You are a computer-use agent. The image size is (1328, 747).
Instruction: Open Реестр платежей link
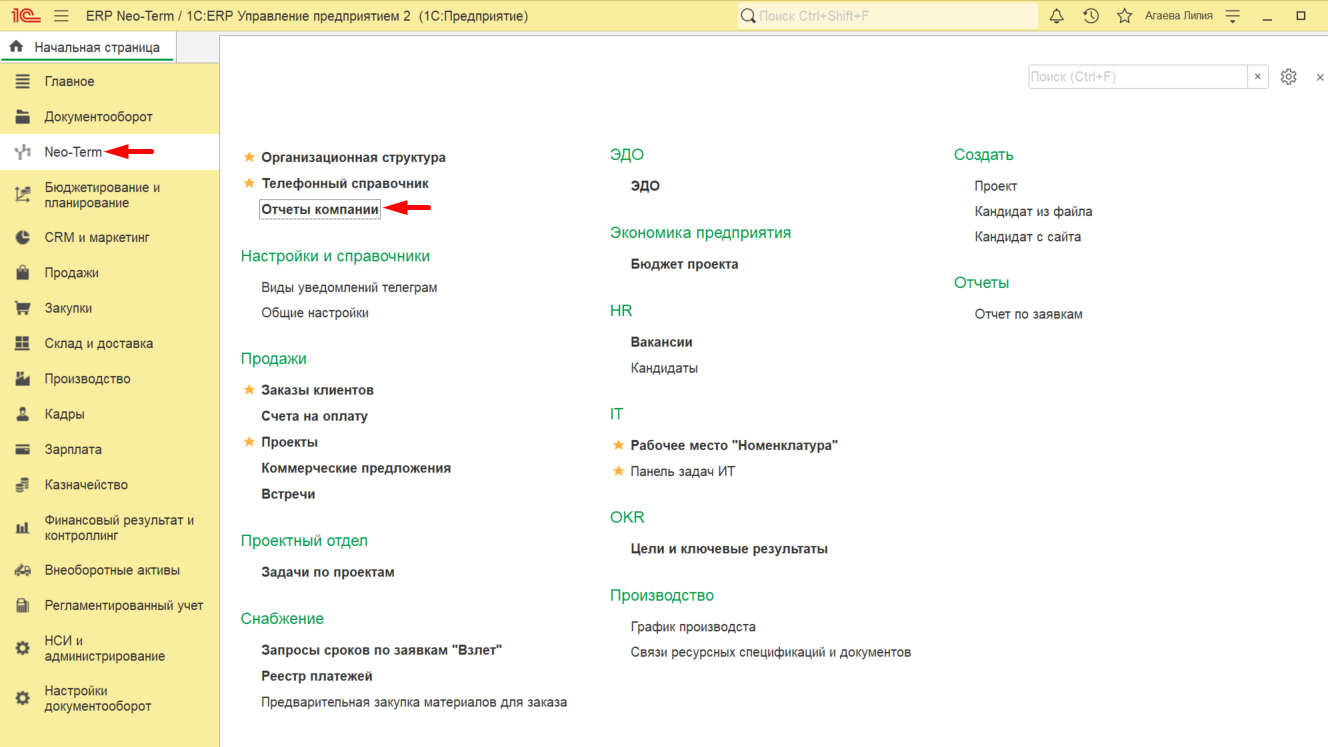pyautogui.click(x=317, y=676)
